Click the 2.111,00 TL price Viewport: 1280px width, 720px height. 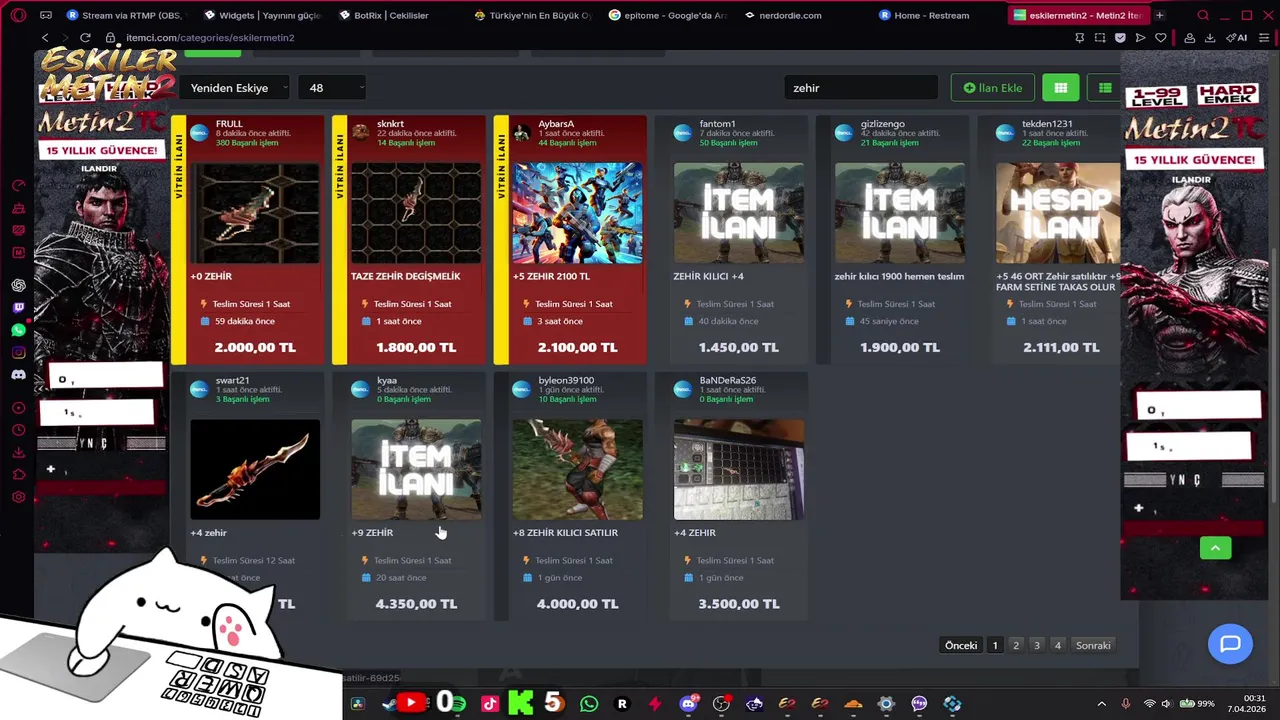[x=1061, y=347]
